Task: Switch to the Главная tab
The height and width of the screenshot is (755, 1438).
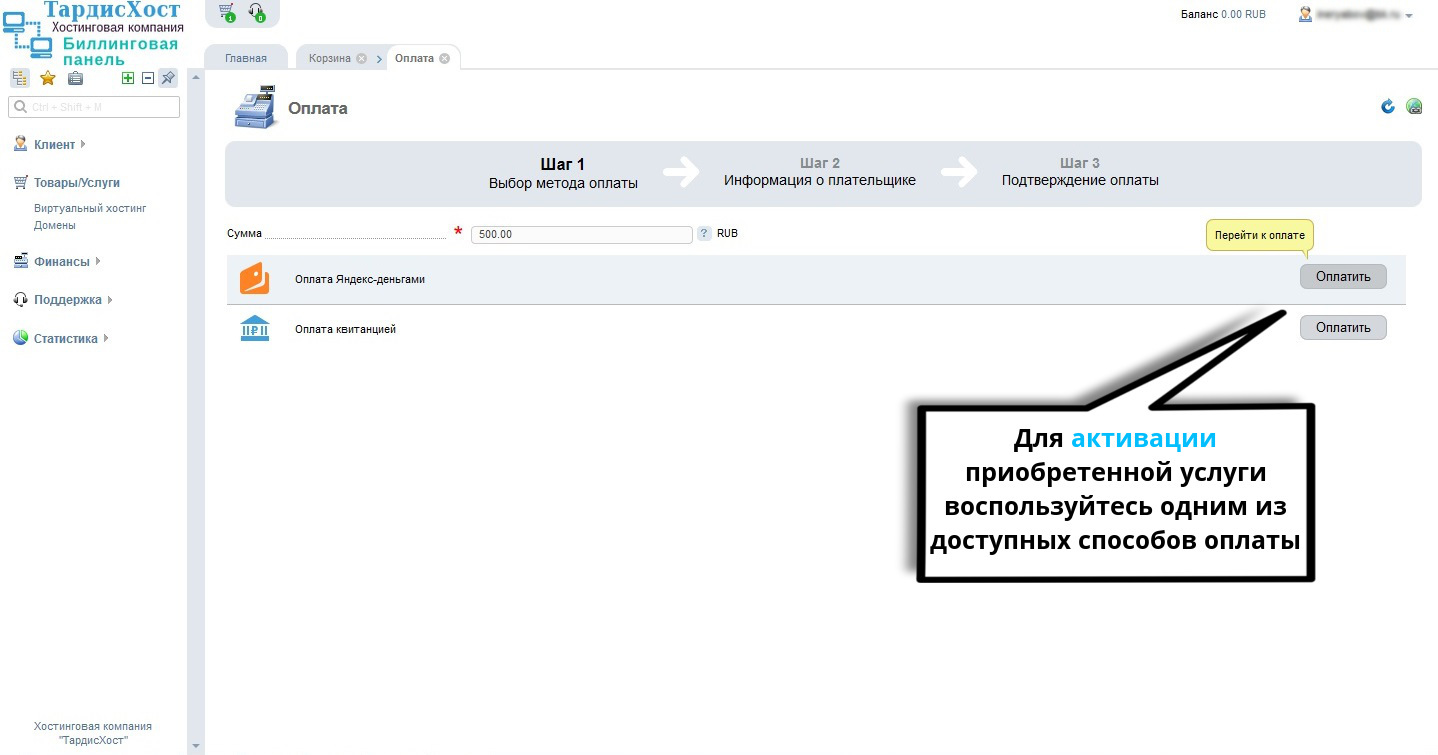Action: pos(246,58)
